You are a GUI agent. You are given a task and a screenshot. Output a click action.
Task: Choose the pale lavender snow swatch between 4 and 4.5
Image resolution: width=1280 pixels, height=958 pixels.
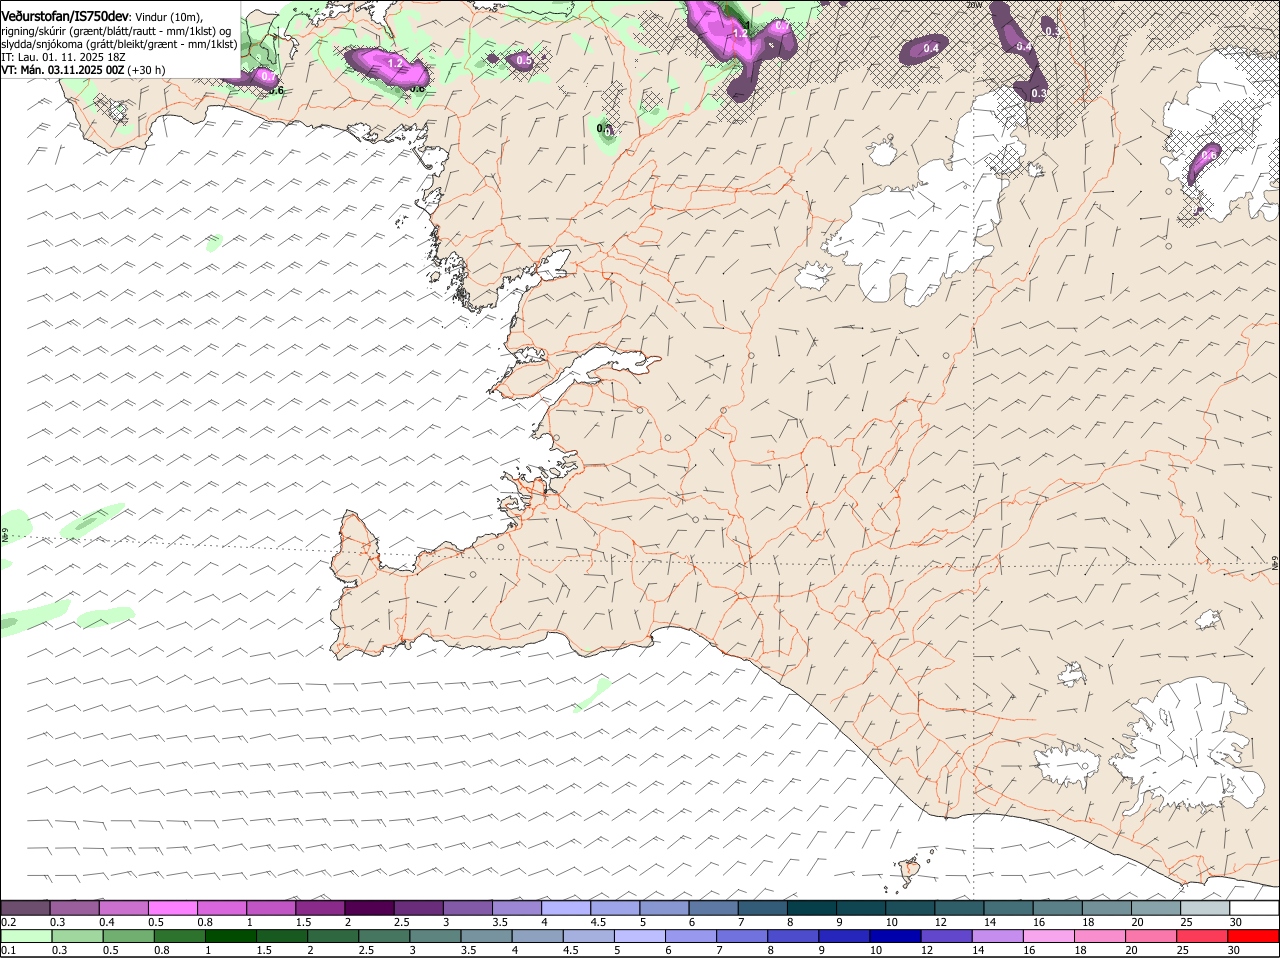click(x=566, y=908)
